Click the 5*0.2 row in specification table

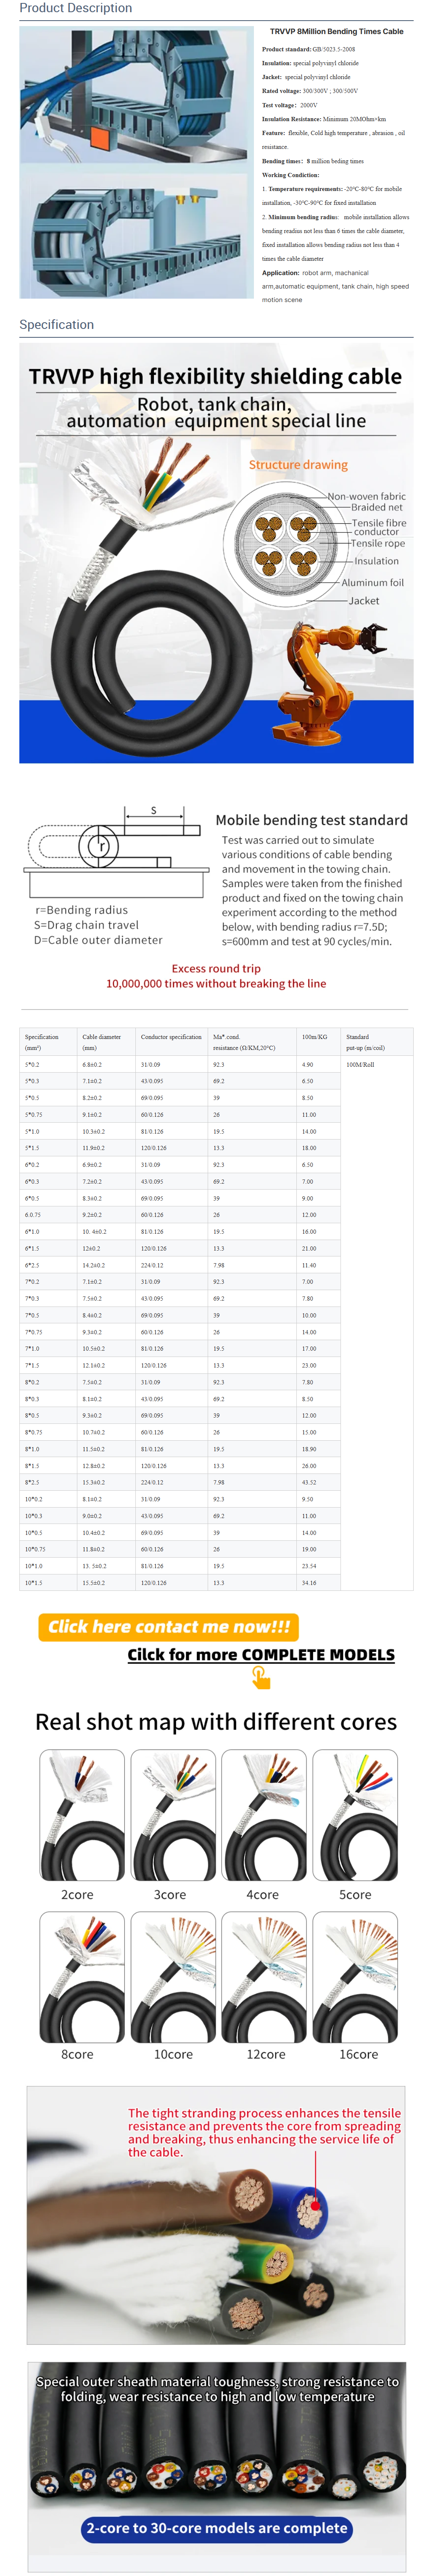click(216, 1064)
